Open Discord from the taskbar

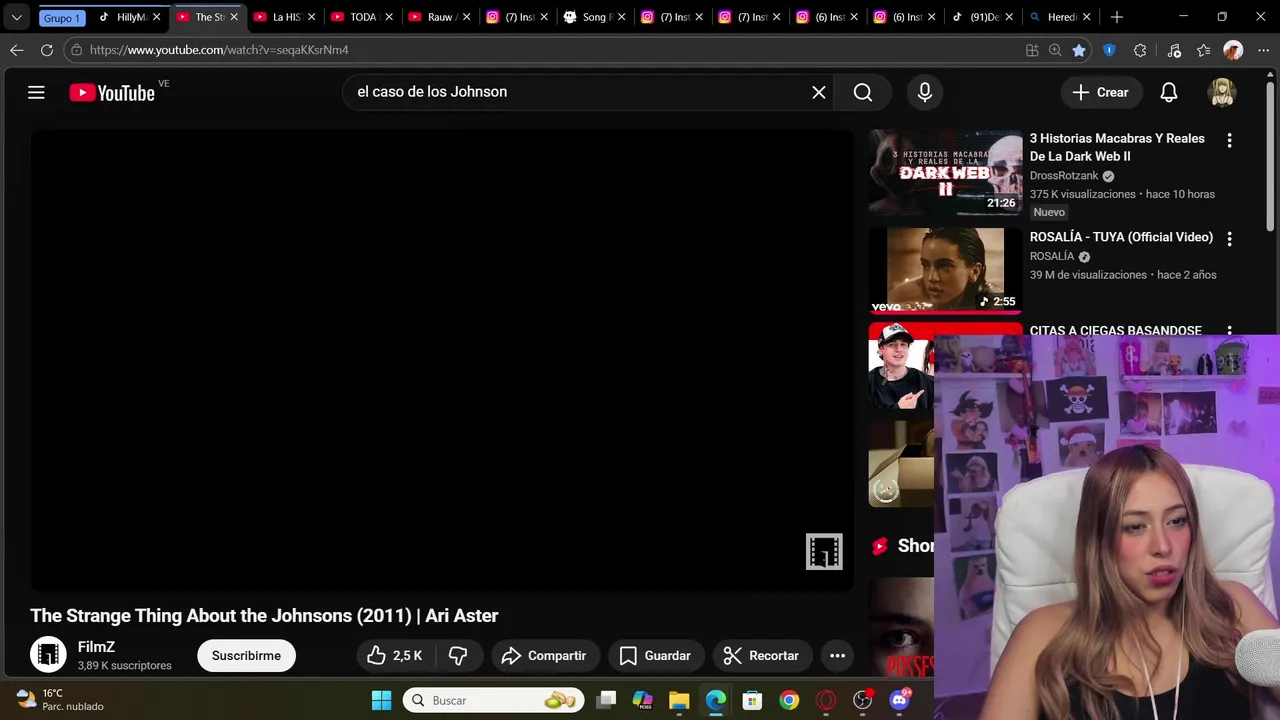click(899, 700)
